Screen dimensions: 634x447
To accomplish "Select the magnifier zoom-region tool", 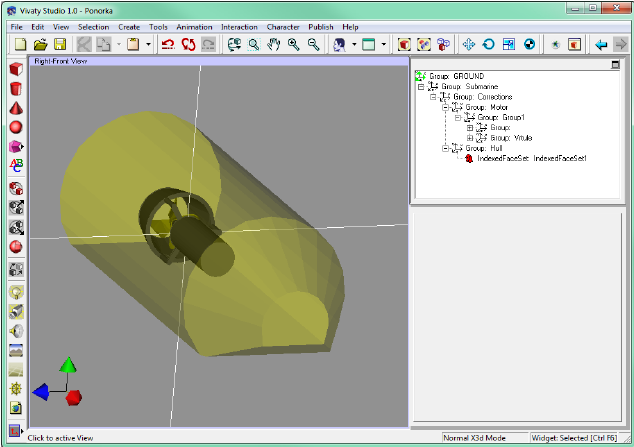I will [254, 44].
